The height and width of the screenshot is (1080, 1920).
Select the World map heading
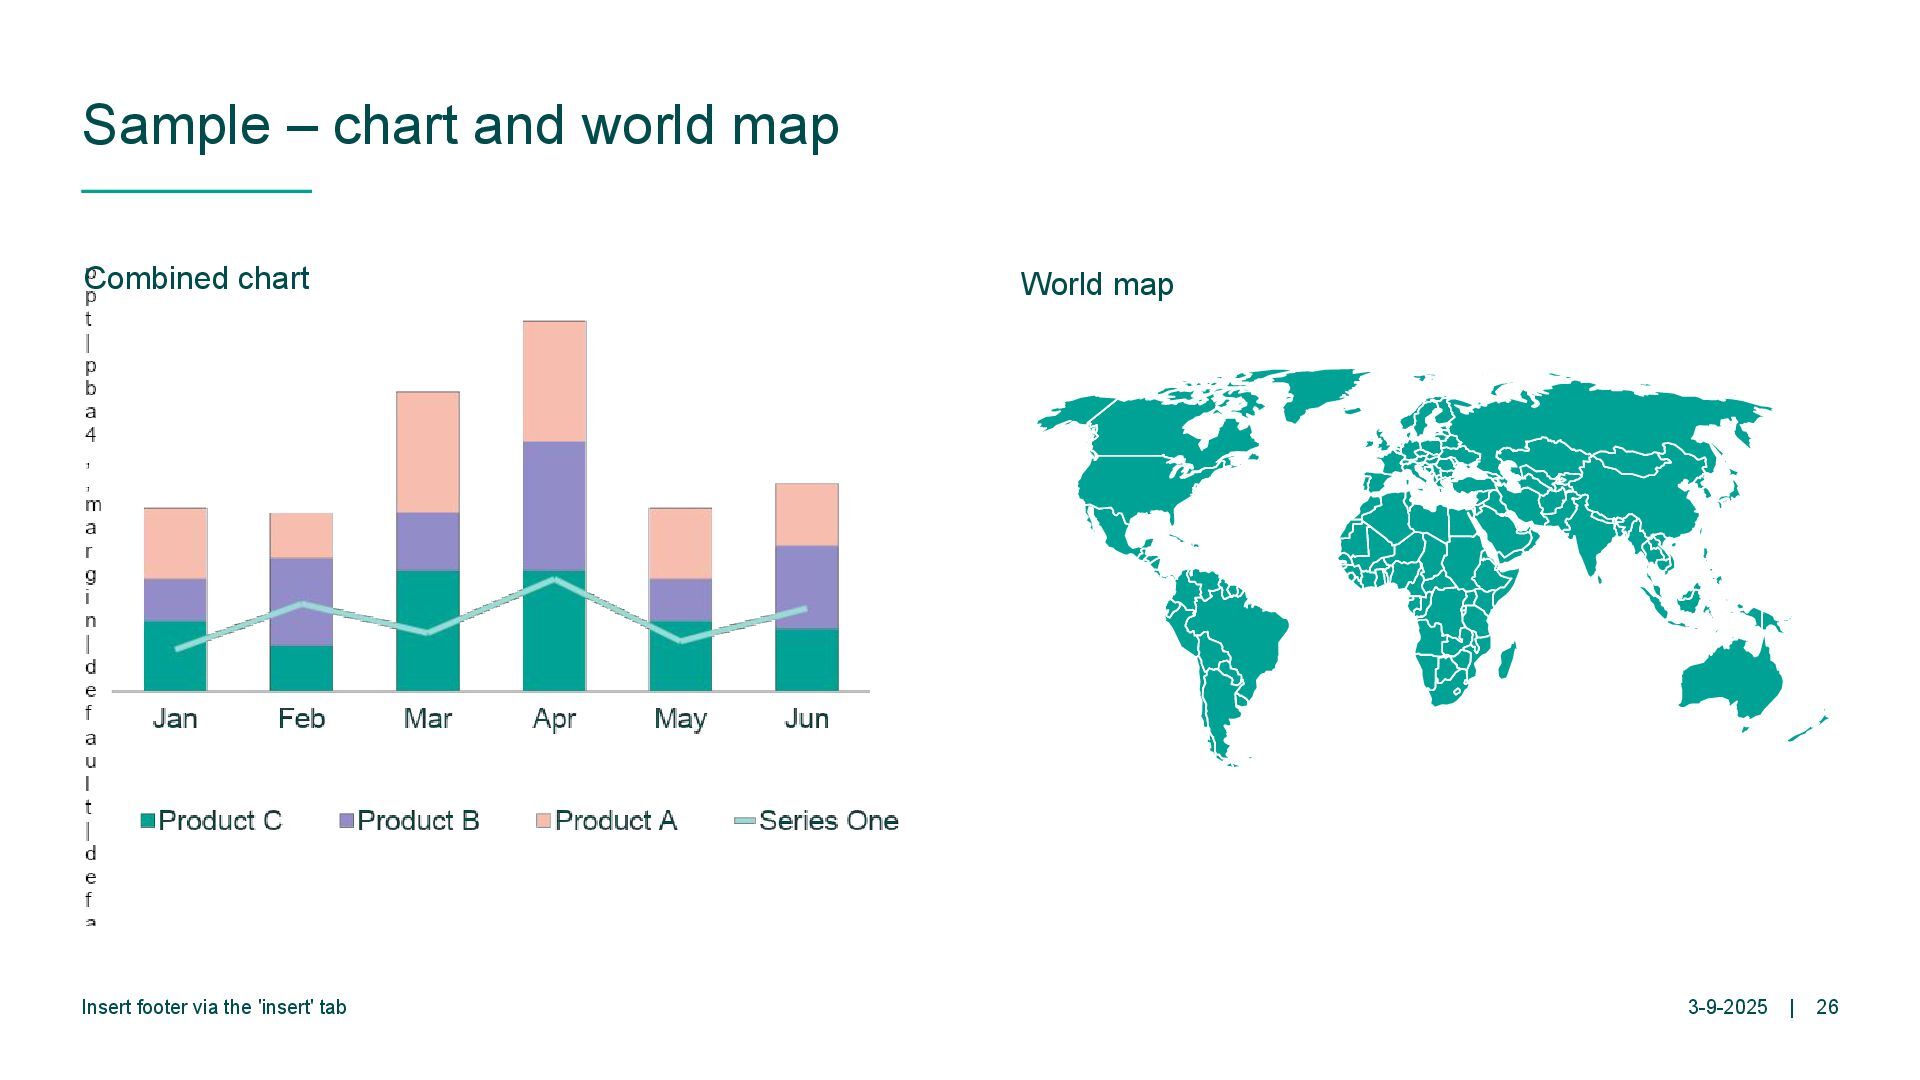click(1096, 285)
